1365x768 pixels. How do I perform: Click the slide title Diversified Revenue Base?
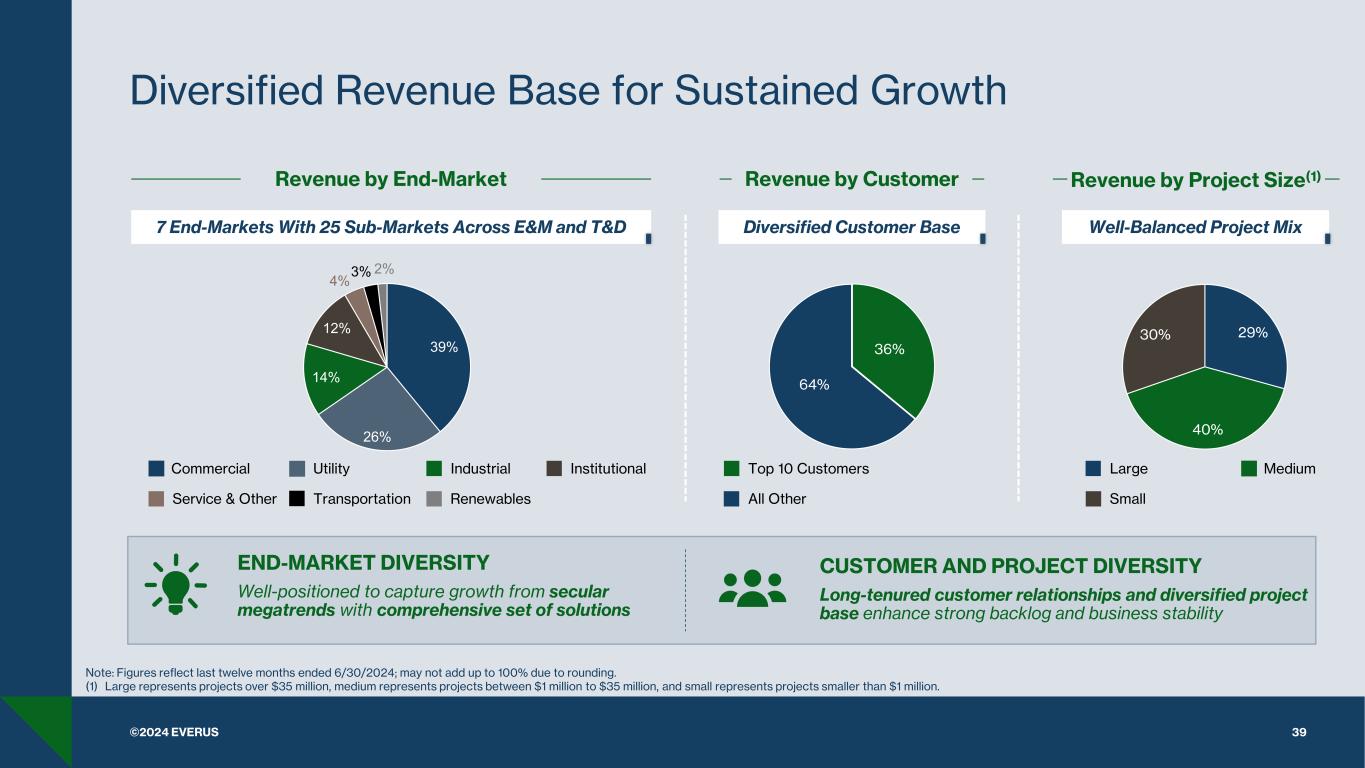pyautogui.click(x=568, y=91)
